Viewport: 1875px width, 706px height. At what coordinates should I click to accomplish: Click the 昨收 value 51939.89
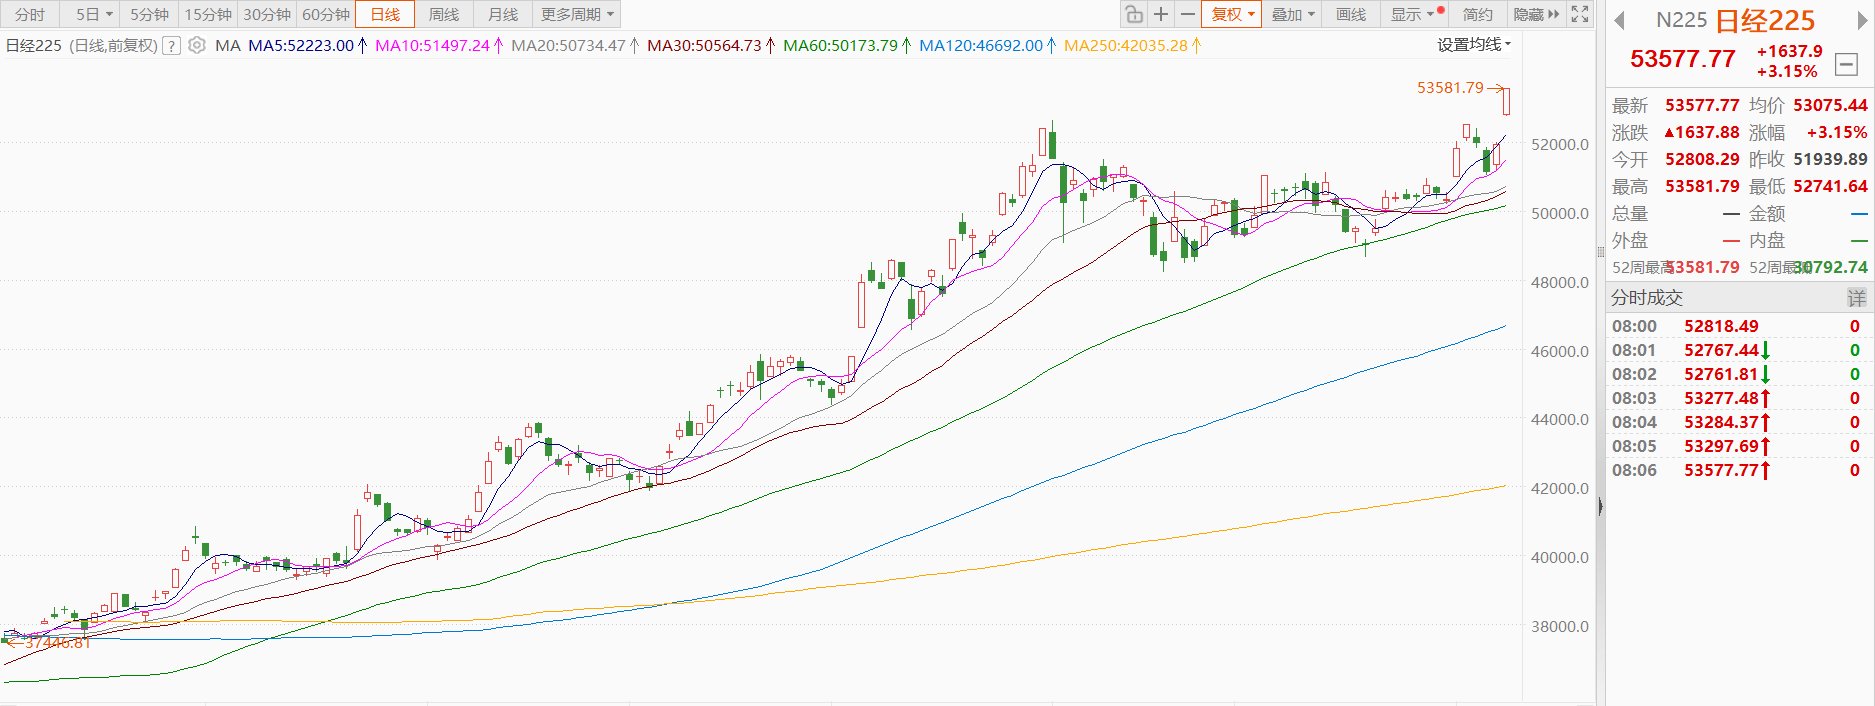point(1830,159)
